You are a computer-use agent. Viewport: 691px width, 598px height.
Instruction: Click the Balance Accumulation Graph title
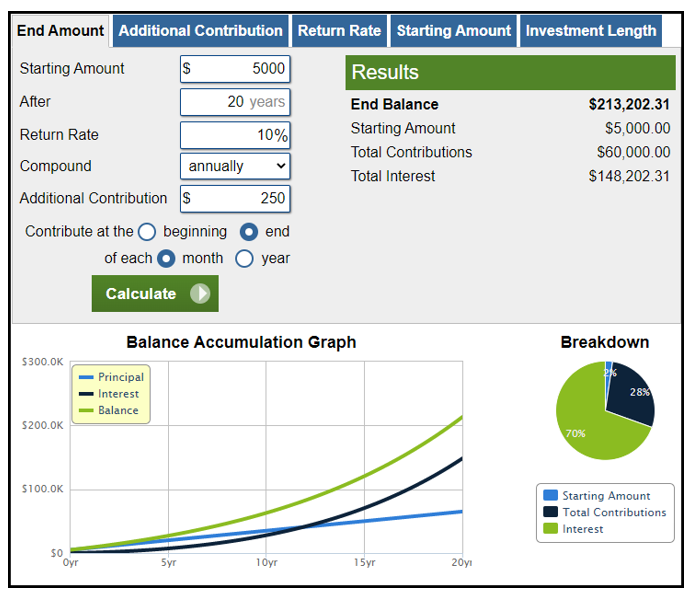[241, 342]
